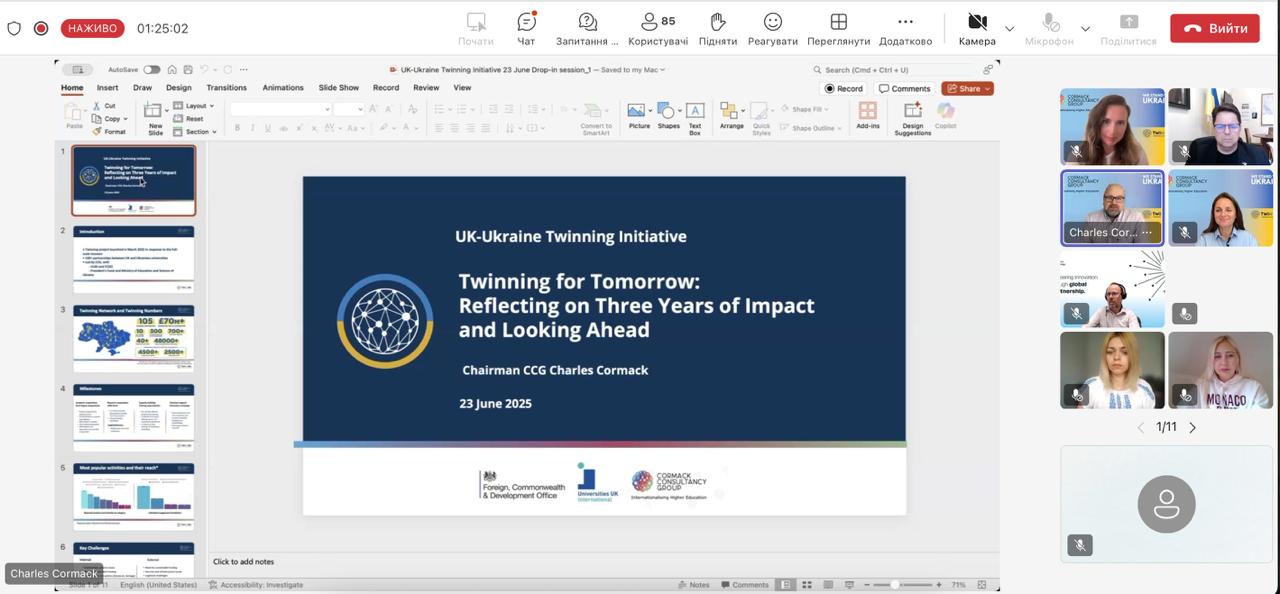This screenshot has width=1280, height=594.
Task: Click the Normal view icon in status bar
Action: coord(787,585)
